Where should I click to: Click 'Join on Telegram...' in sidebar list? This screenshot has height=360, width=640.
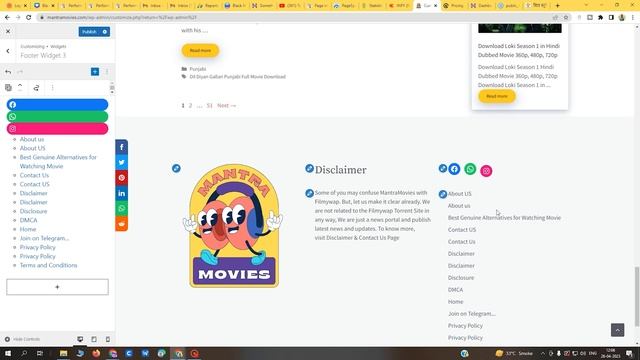pyautogui.click(x=44, y=238)
